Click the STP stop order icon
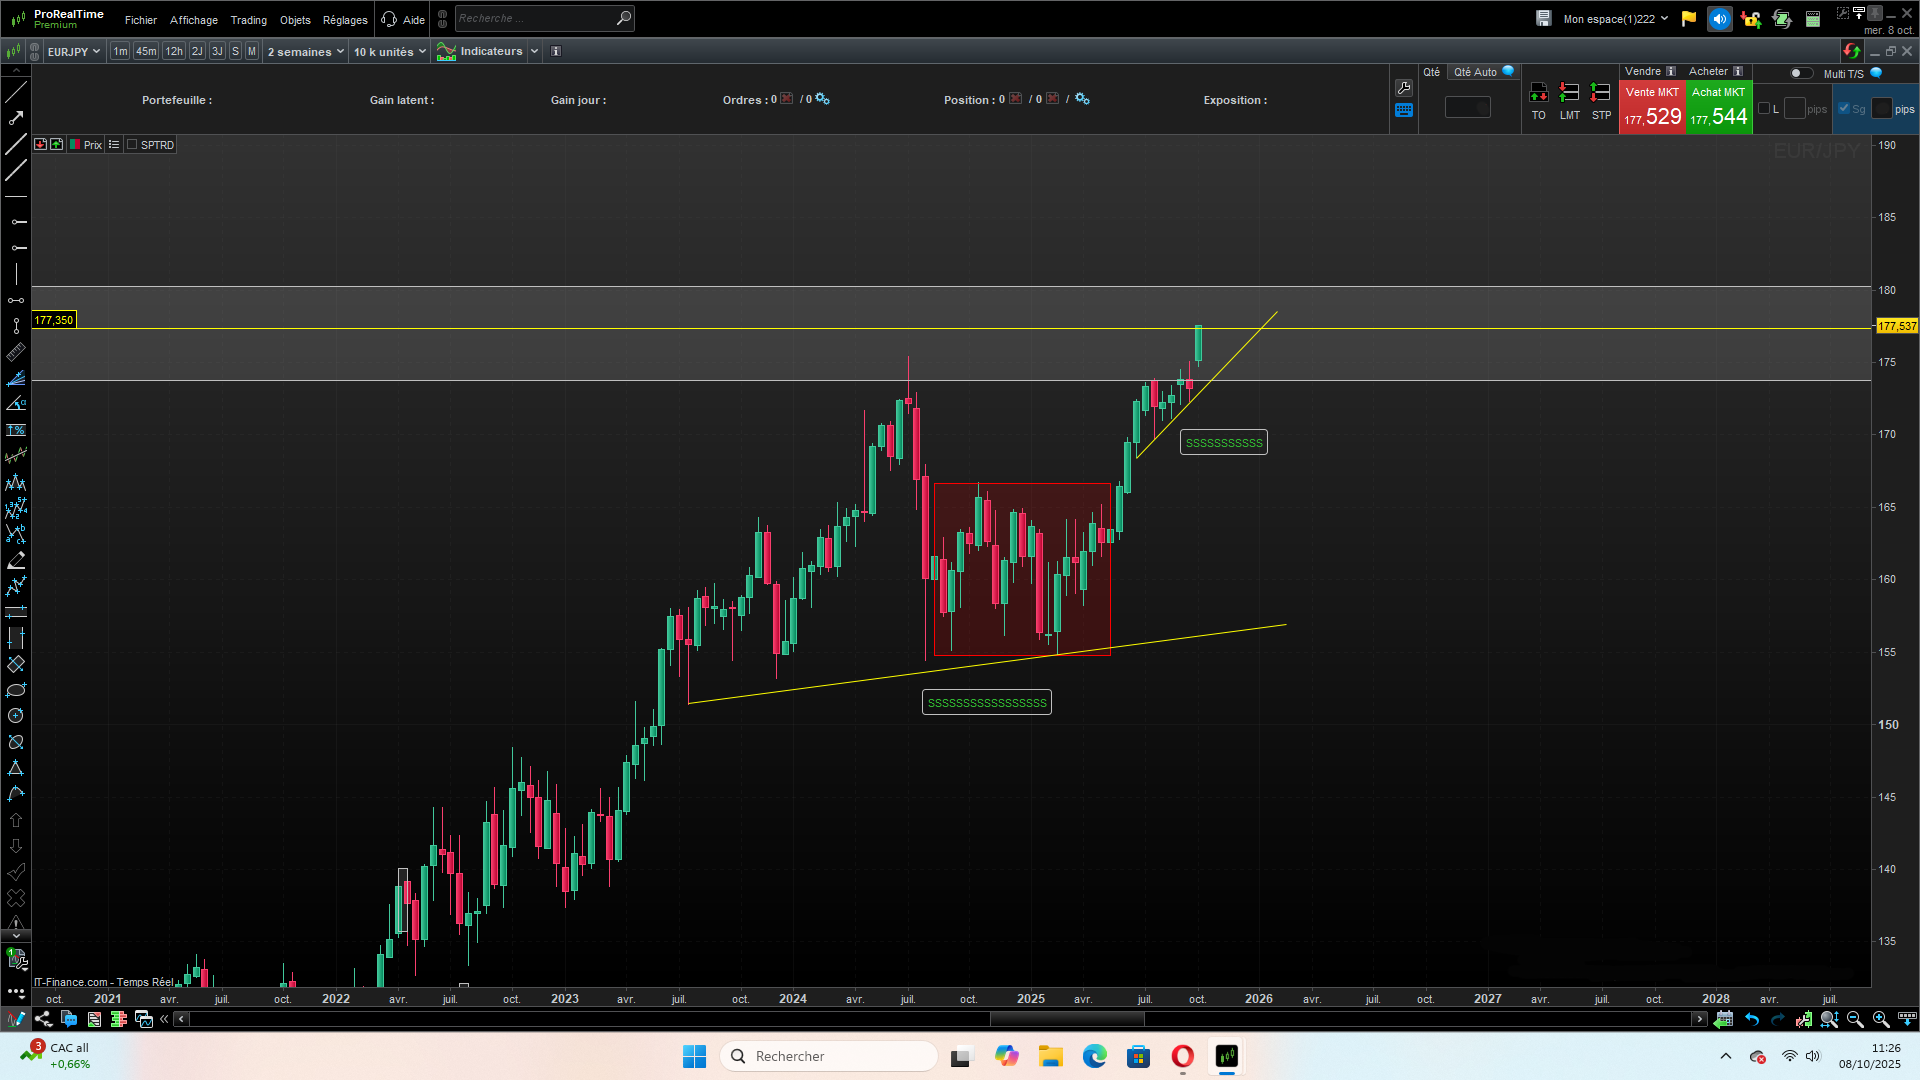 pyautogui.click(x=1601, y=101)
